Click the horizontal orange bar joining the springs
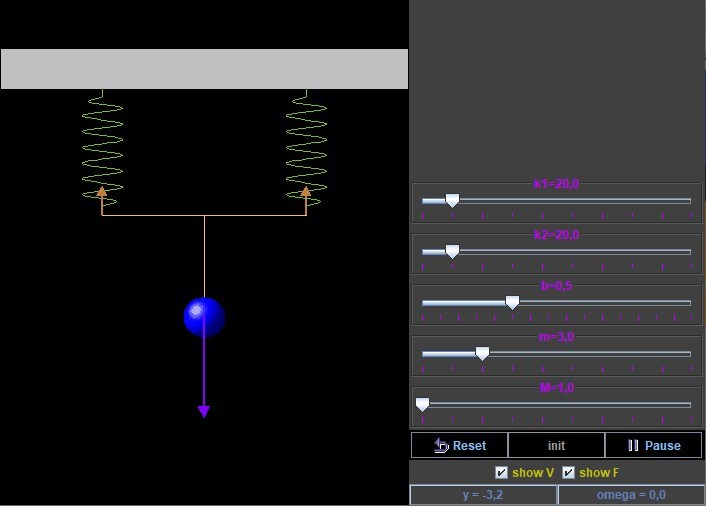This screenshot has width=706, height=506. pos(204,215)
